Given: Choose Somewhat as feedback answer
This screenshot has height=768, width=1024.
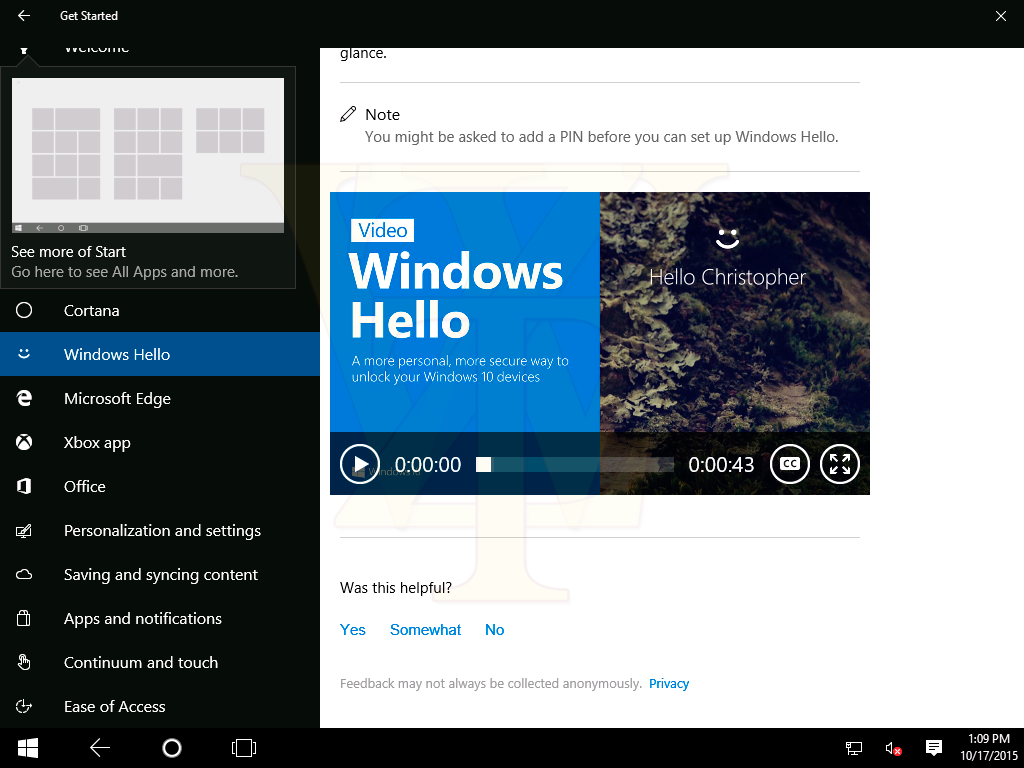Looking at the screenshot, I should 426,630.
